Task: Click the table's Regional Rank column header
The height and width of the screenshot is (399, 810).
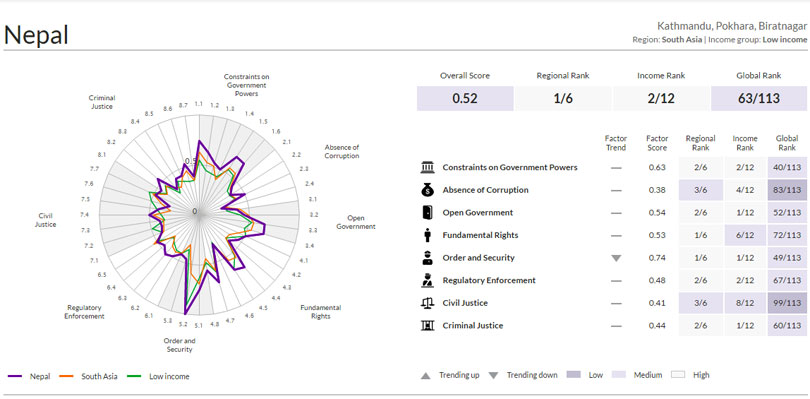Action: (700, 143)
